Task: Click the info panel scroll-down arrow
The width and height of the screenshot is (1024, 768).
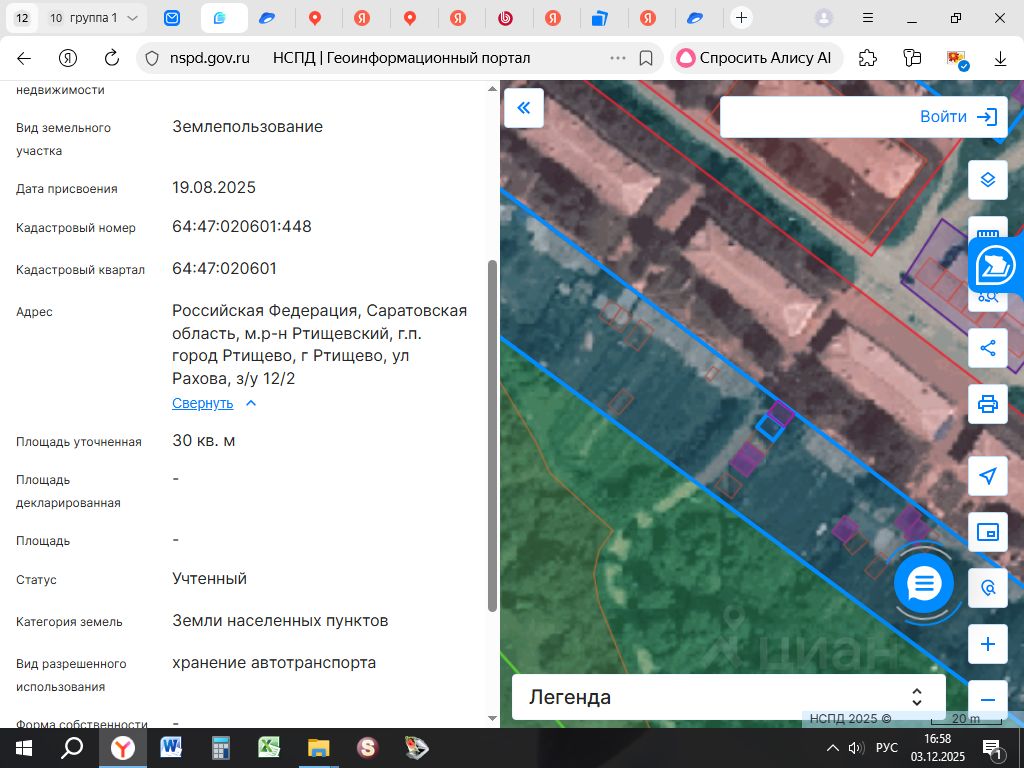Action: (492, 718)
